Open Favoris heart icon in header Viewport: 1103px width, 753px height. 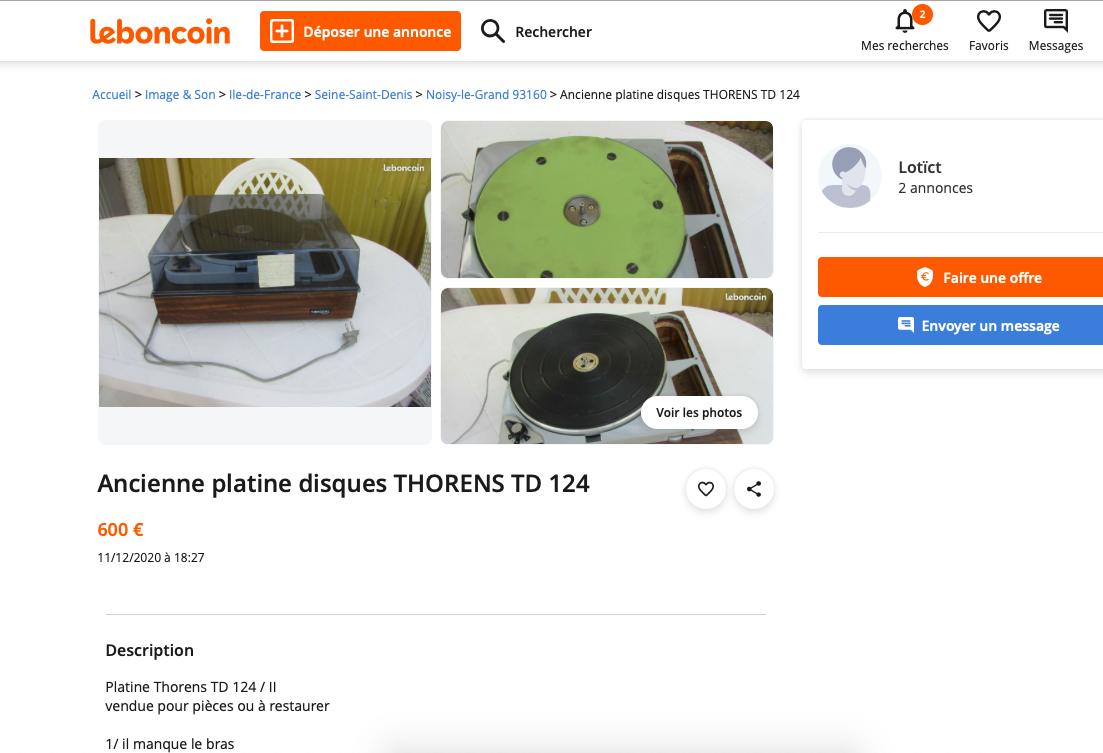coord(988,21)
